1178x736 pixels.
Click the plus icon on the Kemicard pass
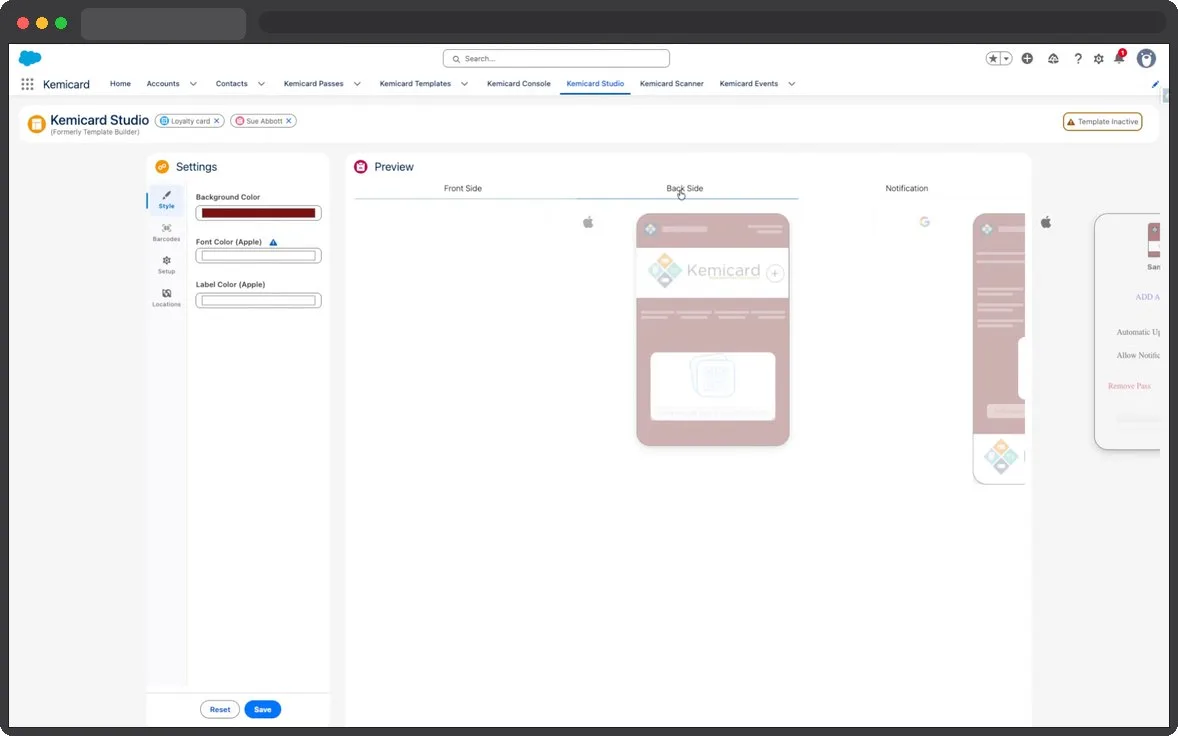point(775,273)
